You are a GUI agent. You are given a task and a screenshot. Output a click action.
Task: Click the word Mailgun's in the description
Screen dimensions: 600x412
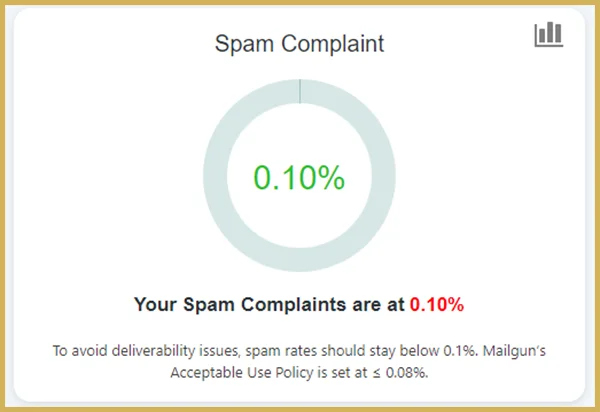pyautogui.click(x=514, y=350)
